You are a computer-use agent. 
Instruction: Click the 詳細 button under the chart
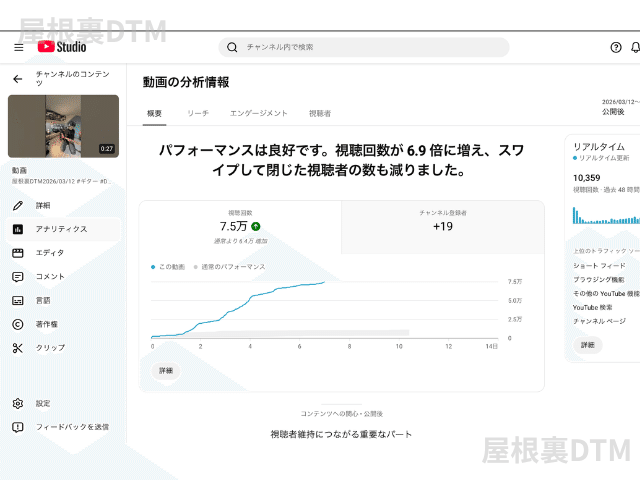pyautogui.click(x=166, y=371)
